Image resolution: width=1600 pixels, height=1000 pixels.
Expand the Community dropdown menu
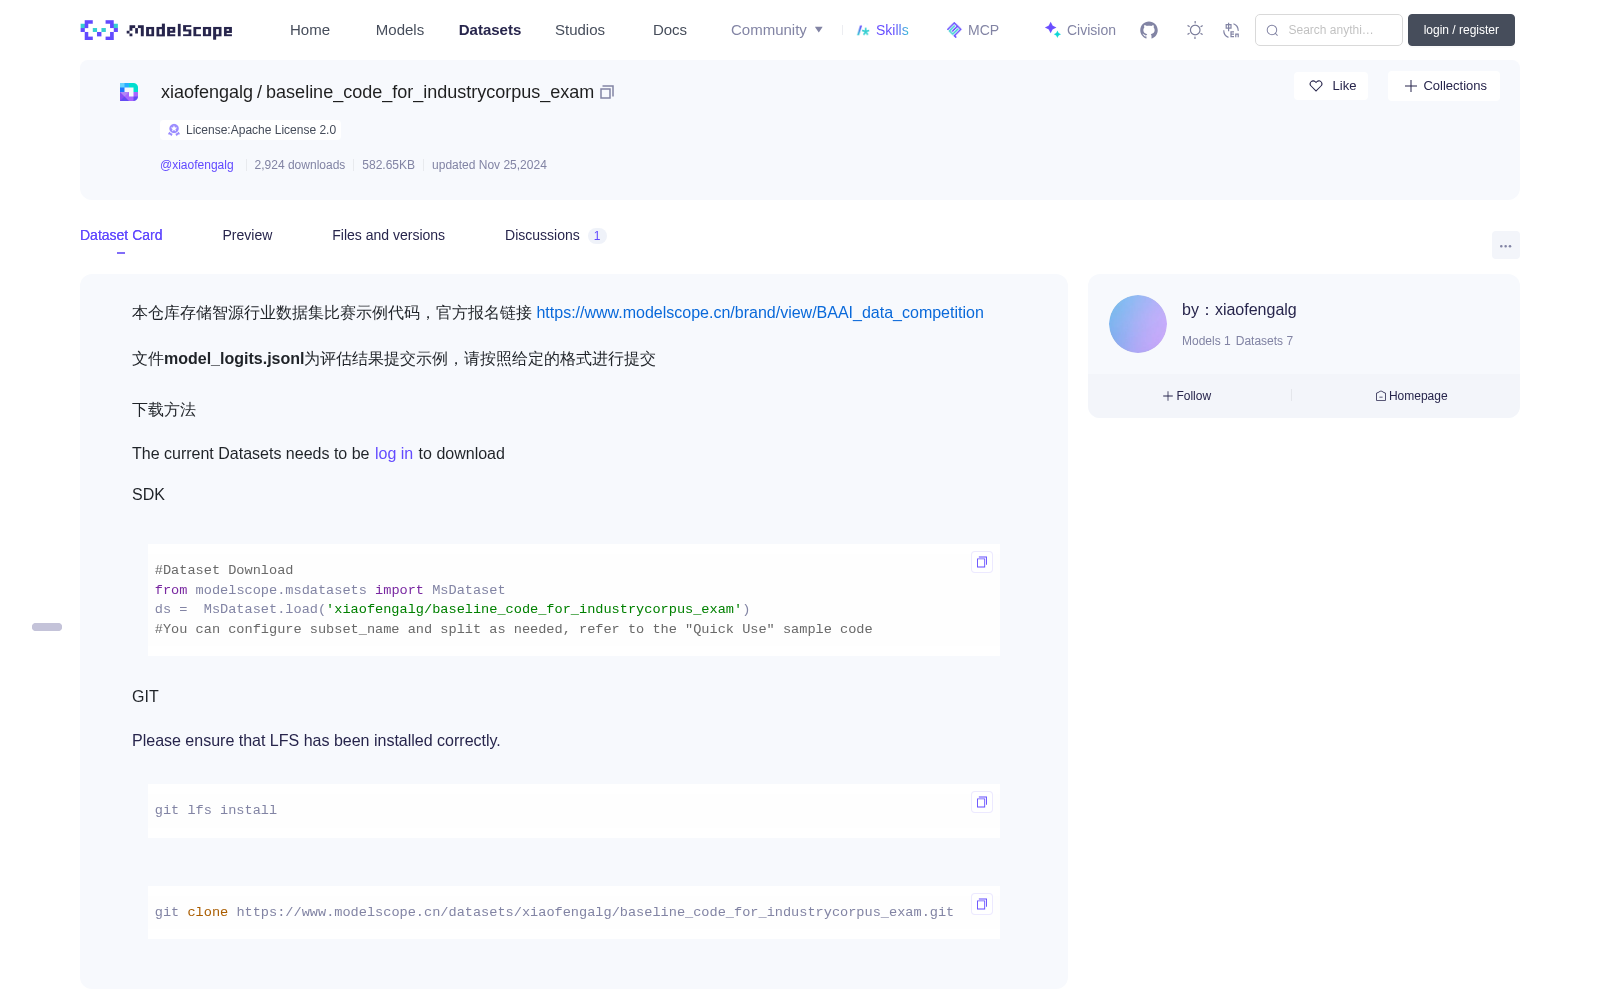pyautogui.click(x=777, y=30)
